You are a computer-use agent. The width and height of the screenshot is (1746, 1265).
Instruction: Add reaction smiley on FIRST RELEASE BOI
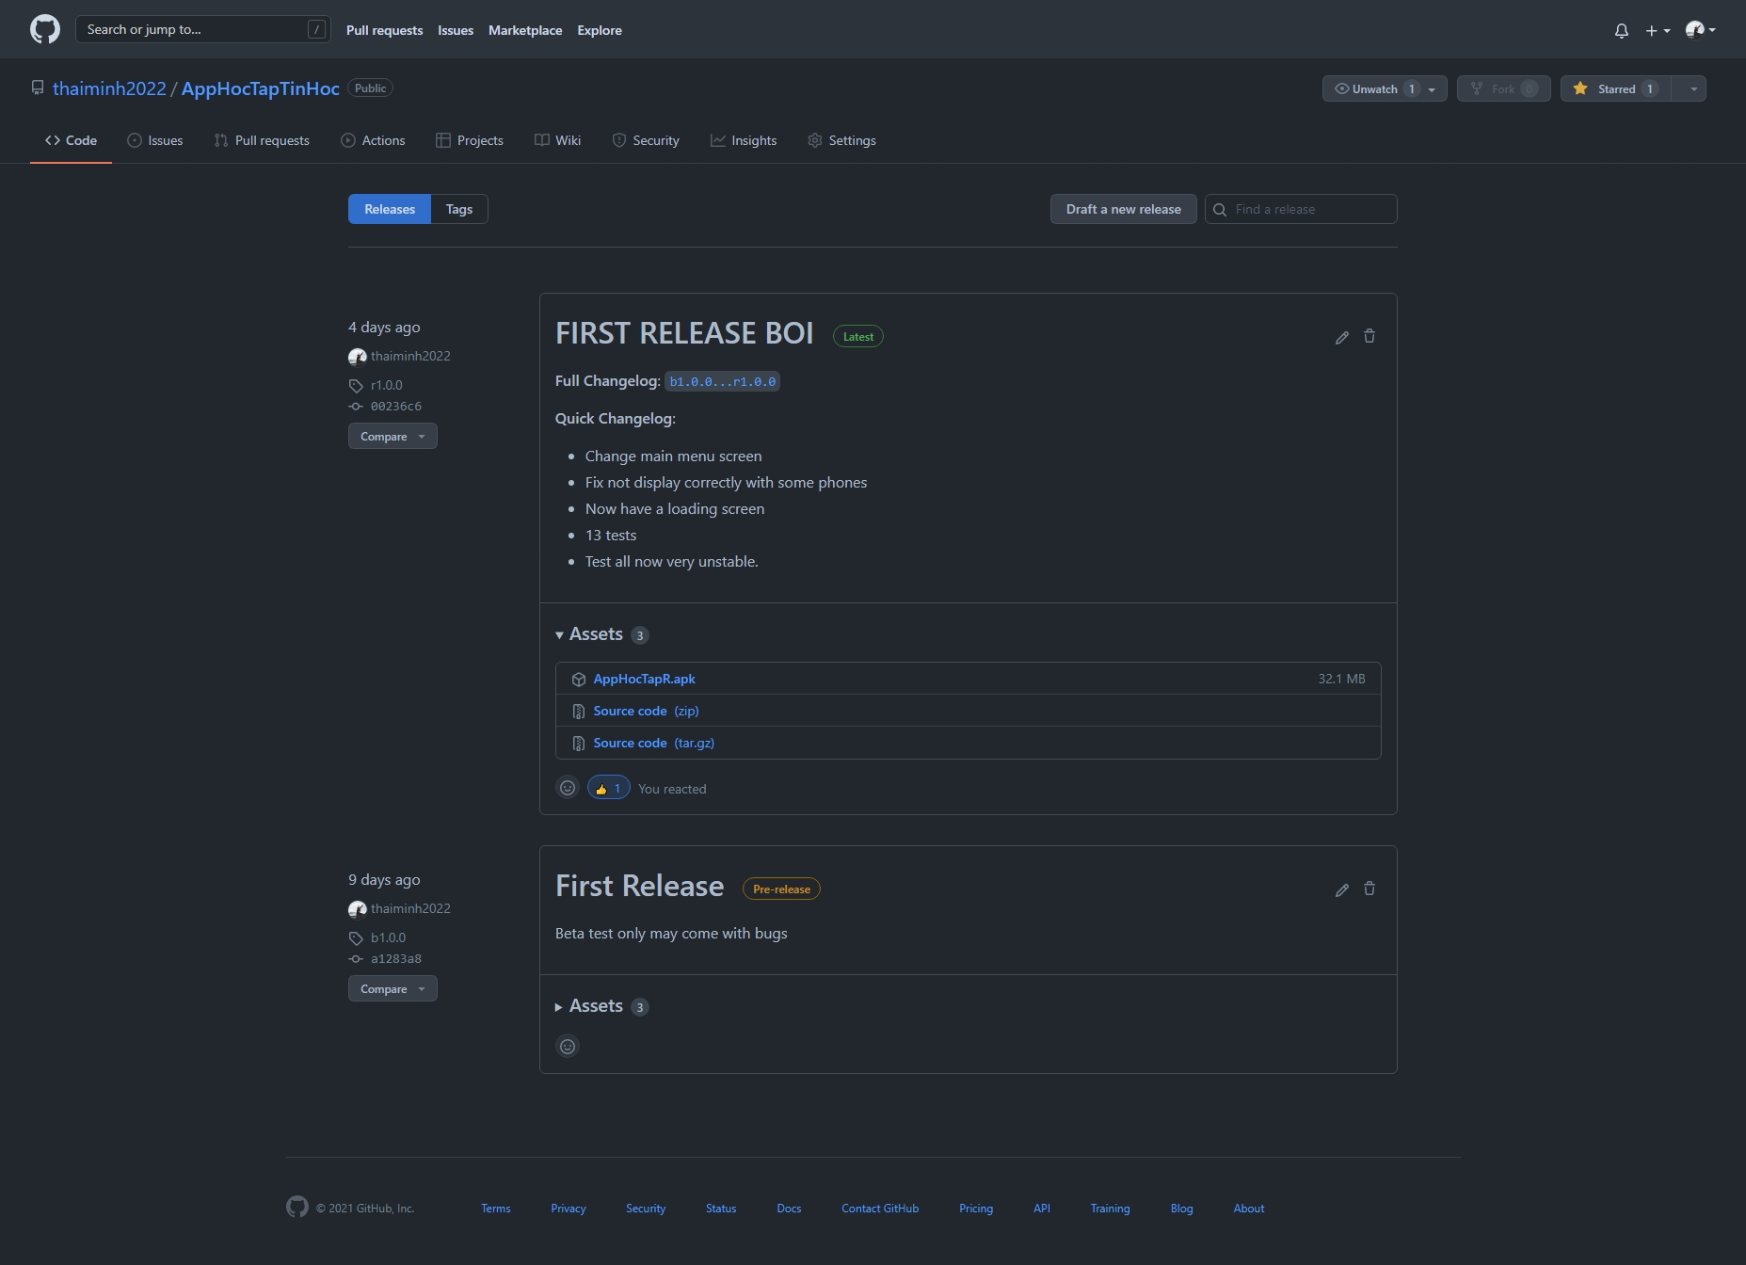567,788
